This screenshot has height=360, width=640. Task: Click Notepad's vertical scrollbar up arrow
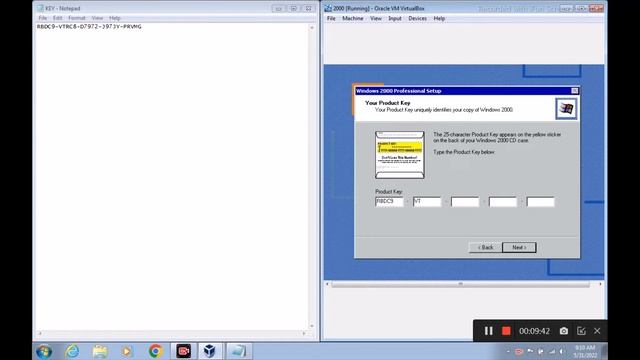pos(312,28)
